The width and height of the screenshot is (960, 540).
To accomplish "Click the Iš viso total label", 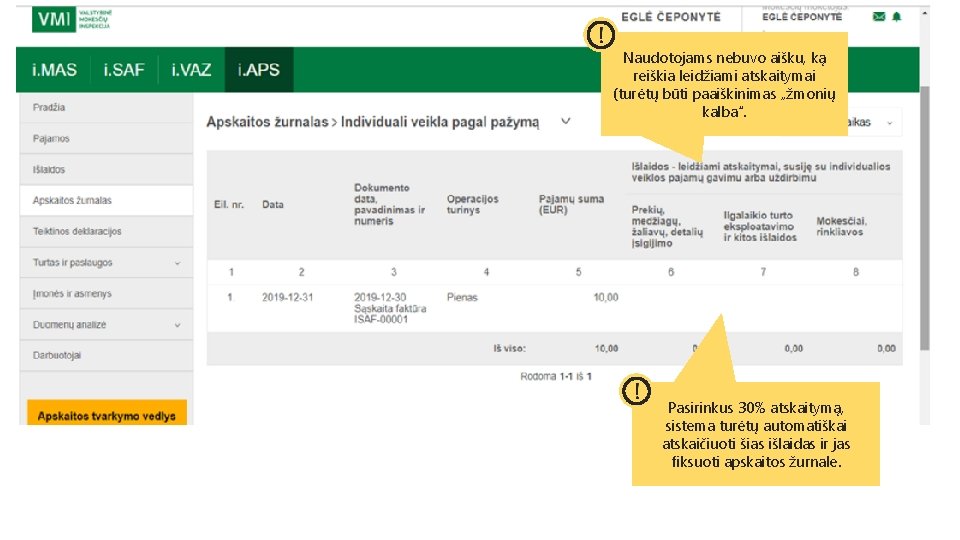I will [x=509, y=348].
